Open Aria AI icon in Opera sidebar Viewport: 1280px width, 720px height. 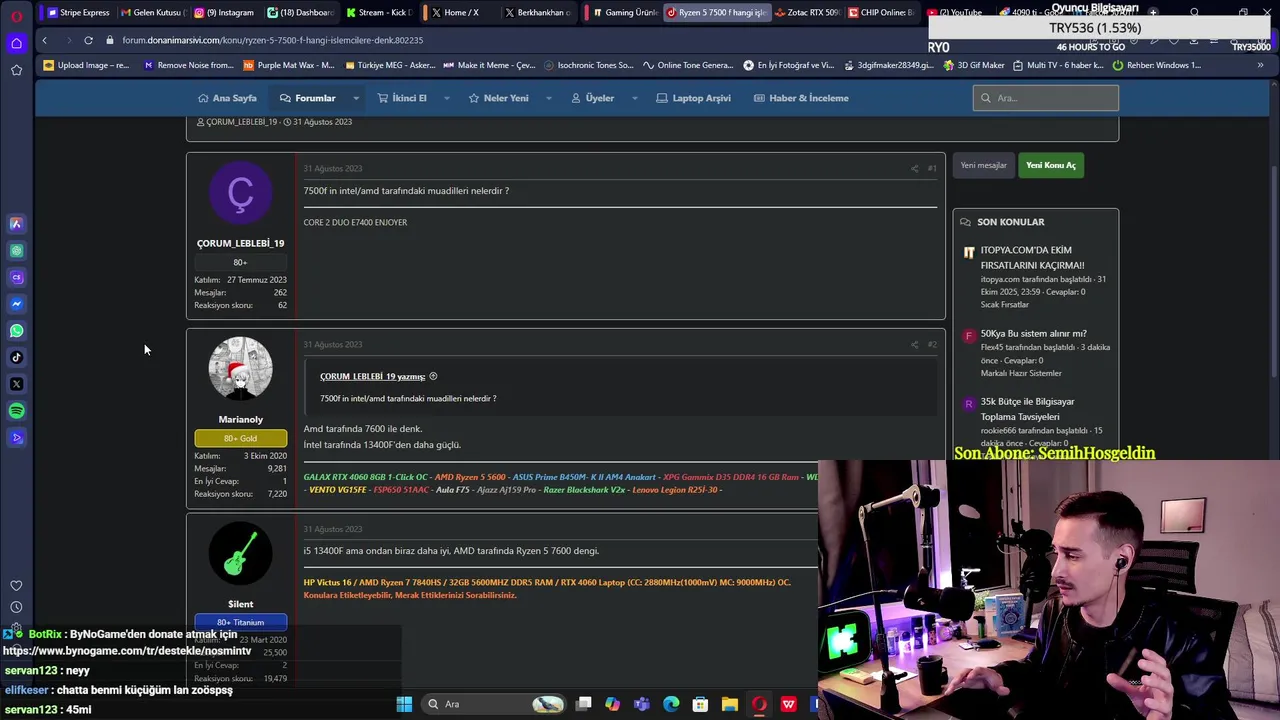(x=16, y=224)
